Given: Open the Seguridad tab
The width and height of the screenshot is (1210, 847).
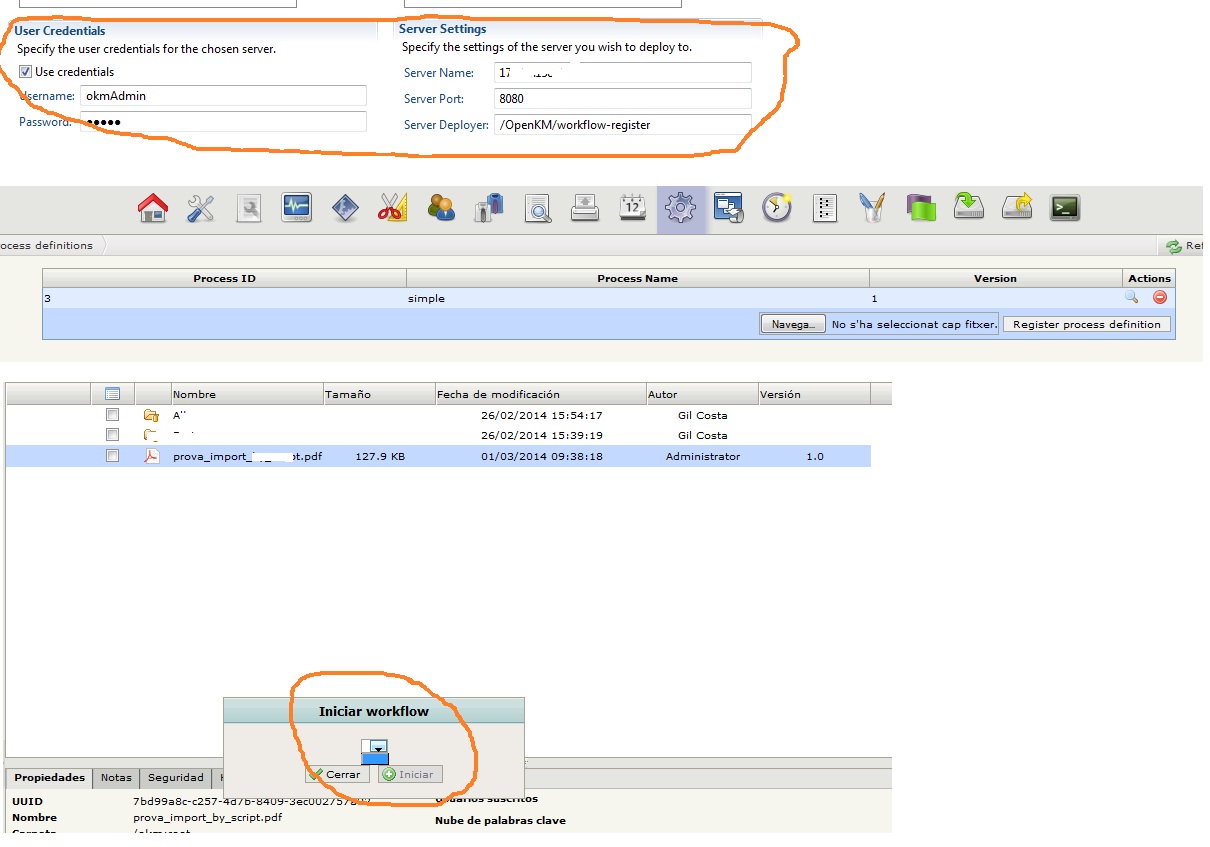Looking at the screenshot, I should pos(175,777).
